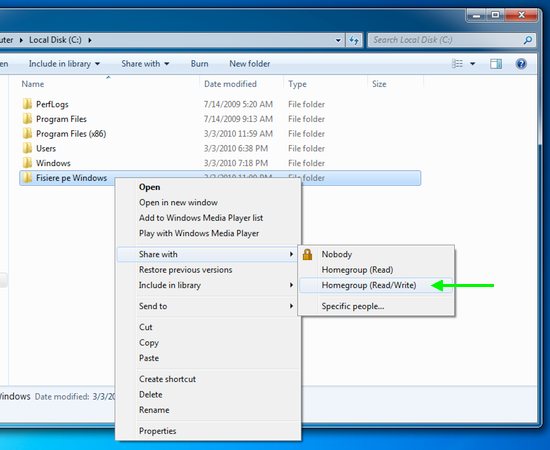Choose Rename from the context menu
The height and width of the screenshot is (450, 550).
click(208, 410)
